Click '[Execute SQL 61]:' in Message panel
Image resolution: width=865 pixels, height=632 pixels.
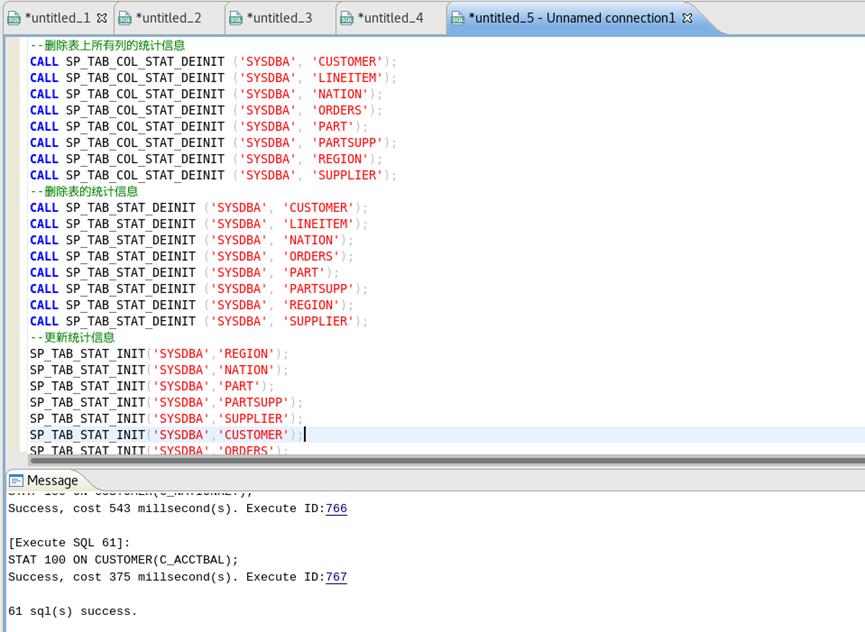coord(69,543)
